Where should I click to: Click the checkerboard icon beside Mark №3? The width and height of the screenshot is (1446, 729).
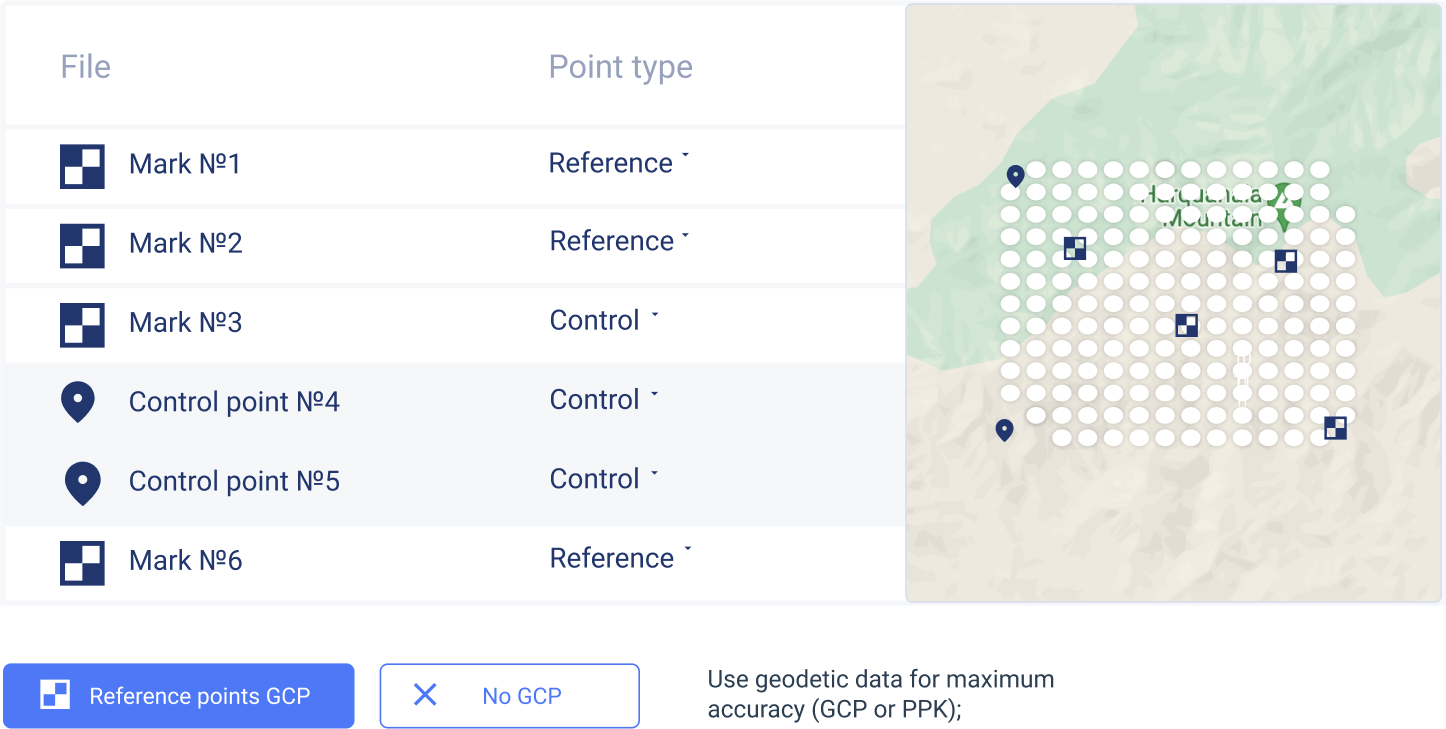click(x=82, y=325)
